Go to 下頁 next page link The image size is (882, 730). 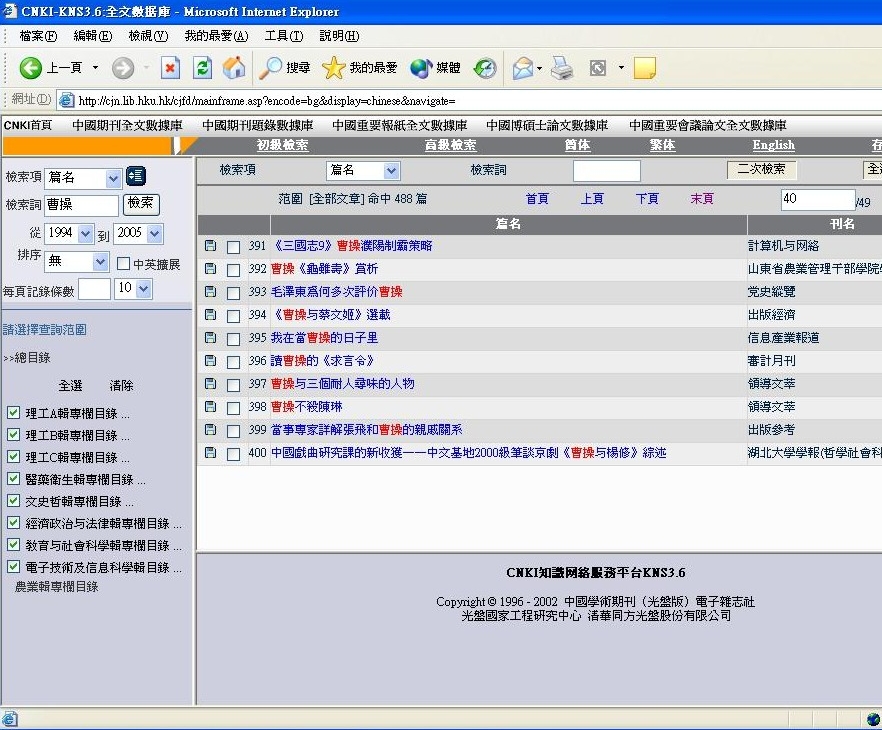(x=647, y=199)
